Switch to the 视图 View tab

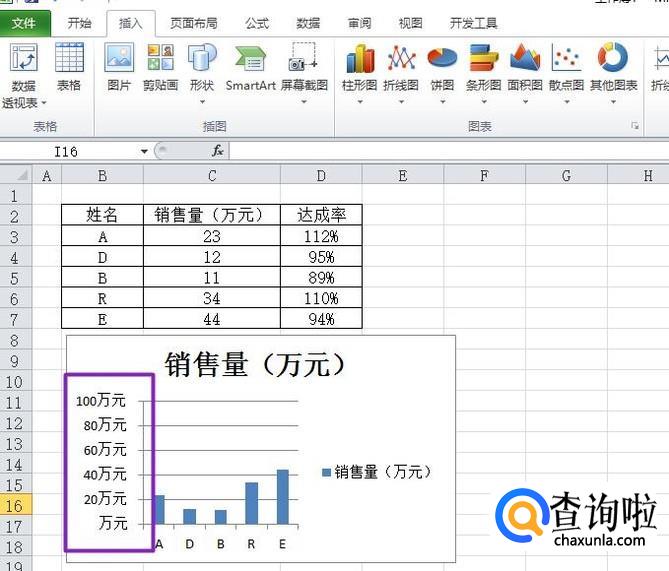click(x=410, y=23)
